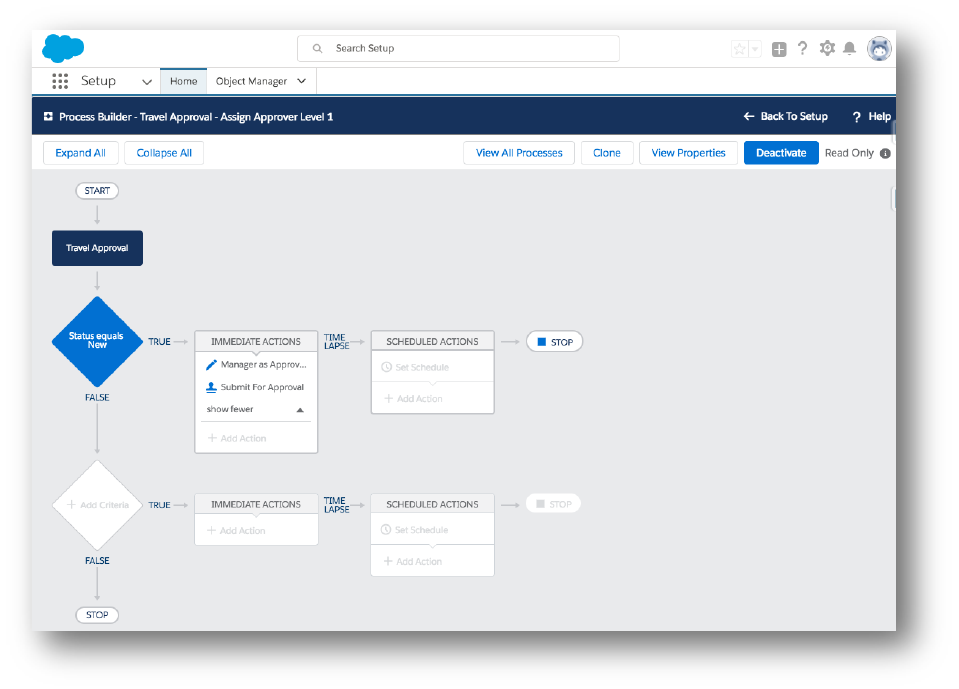The height and width of the screenshot is (689, 959).
Task: Select the Travel Approval object node
Action: point(97,248)
